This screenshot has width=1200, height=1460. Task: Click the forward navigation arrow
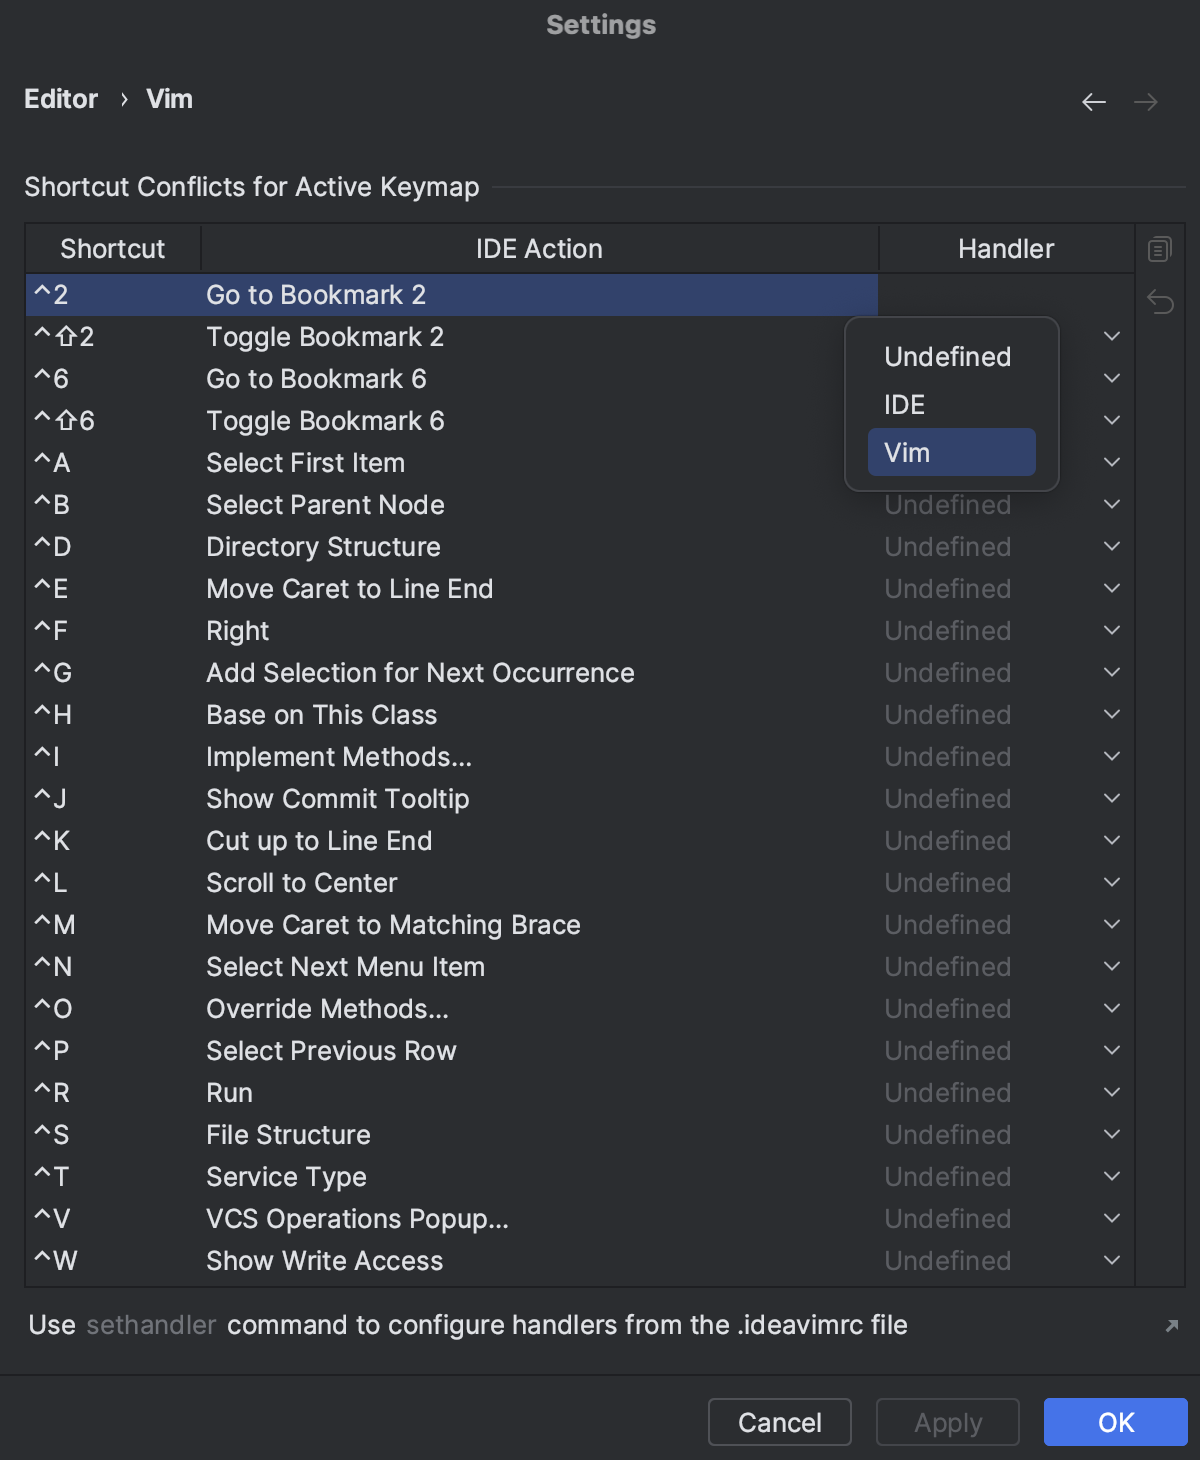coord(1143,101)
